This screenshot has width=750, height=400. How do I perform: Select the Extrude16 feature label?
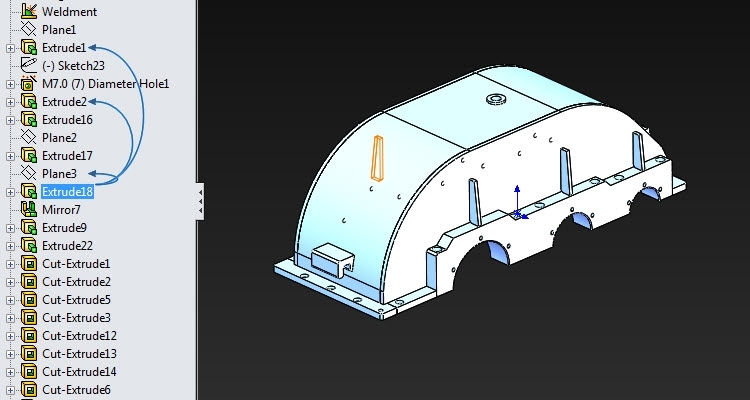click(x=67, y=120)
